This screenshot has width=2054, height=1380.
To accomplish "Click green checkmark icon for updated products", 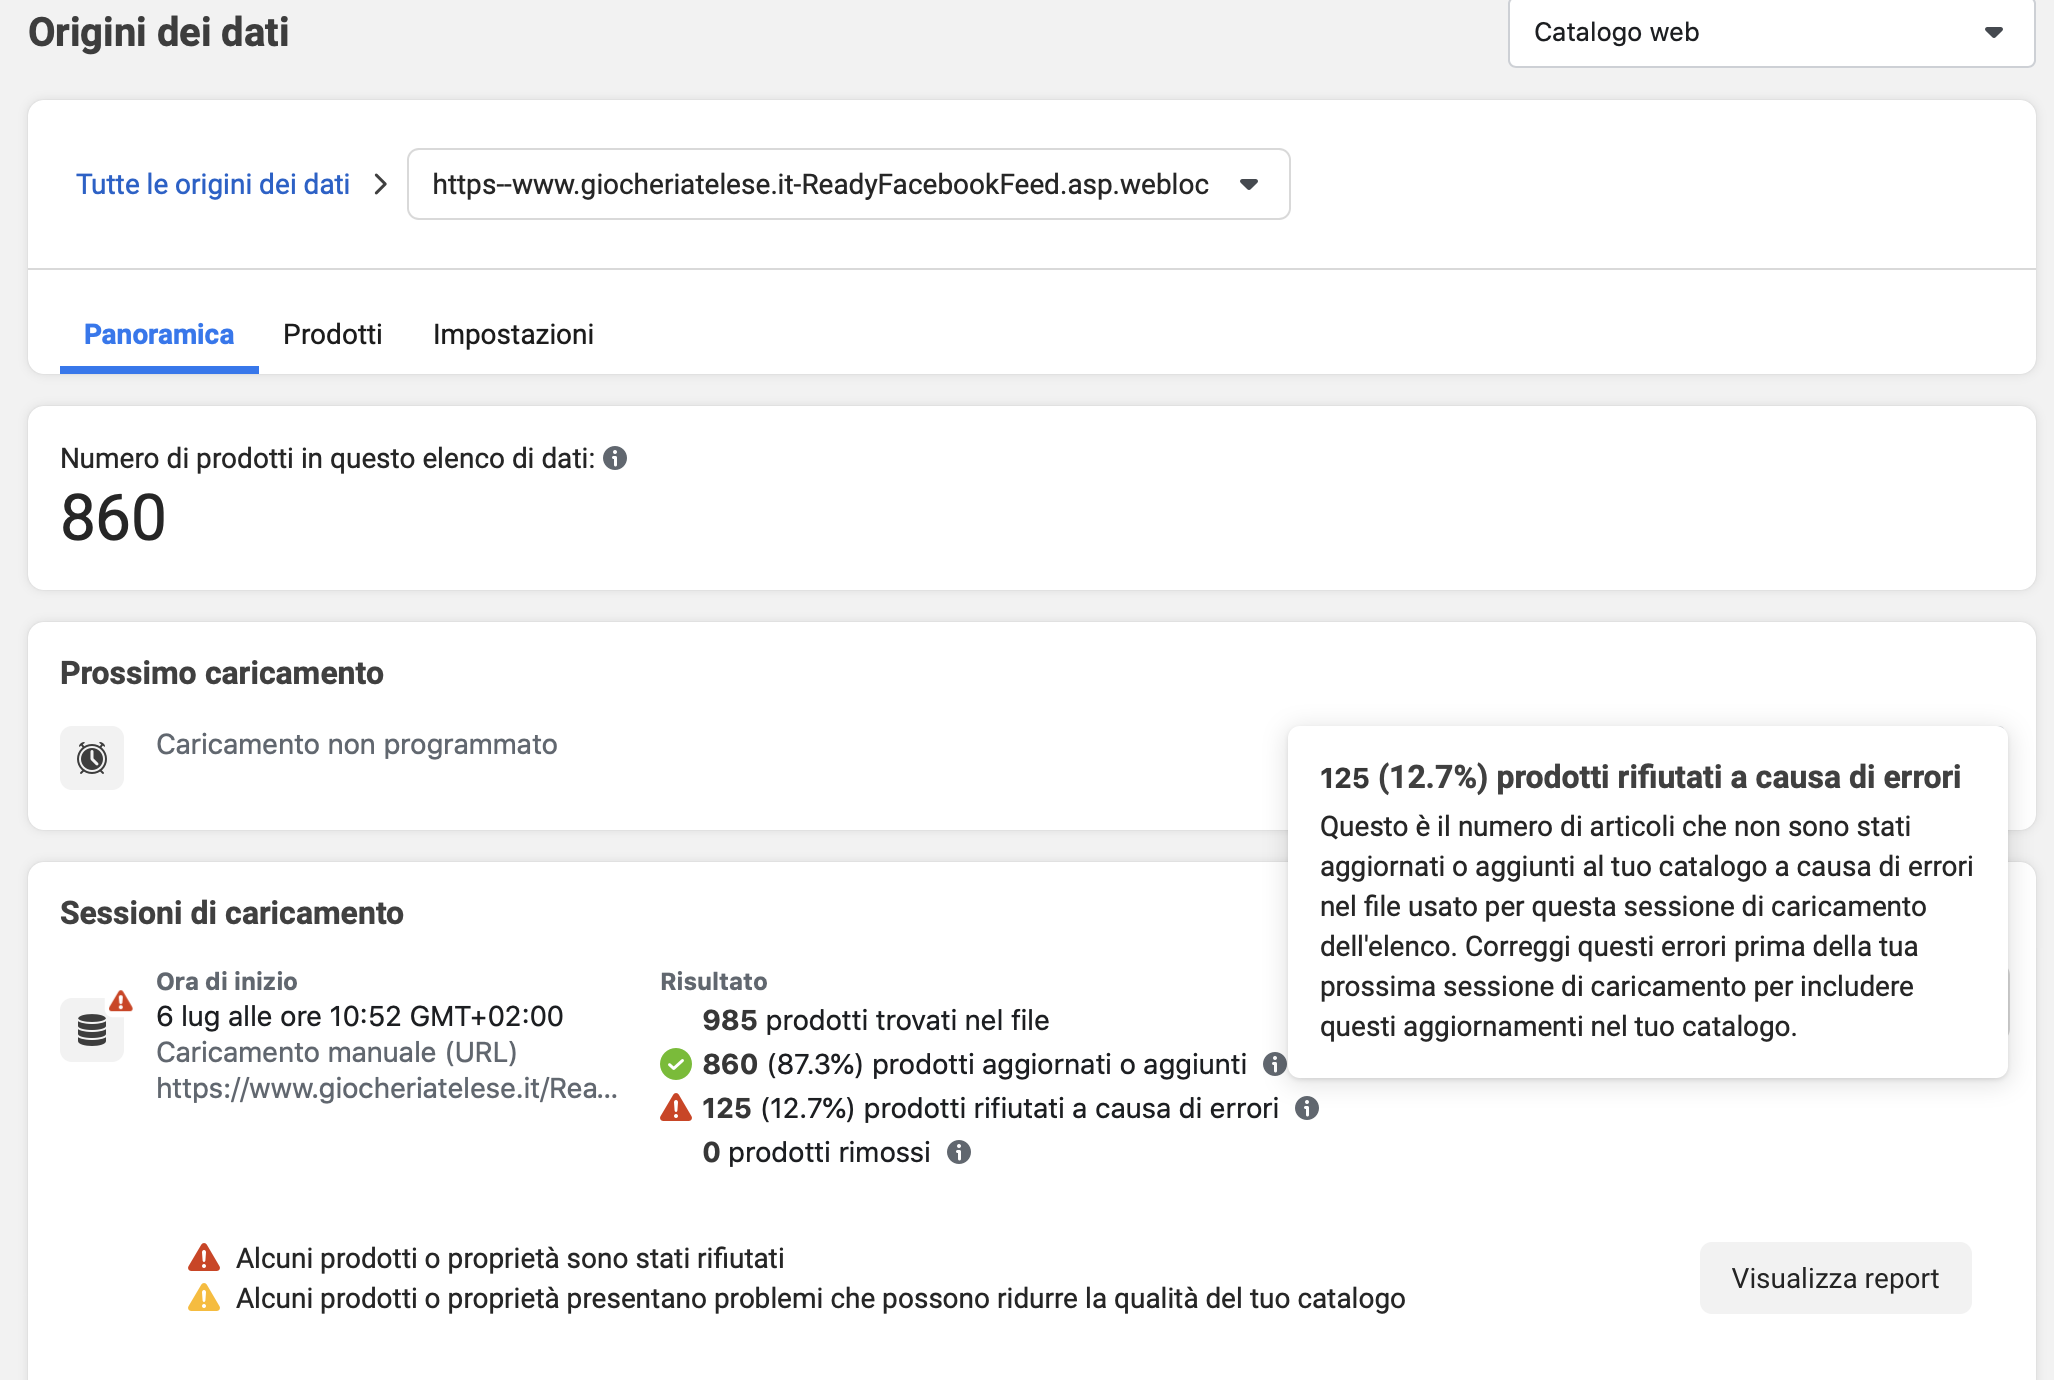I will (x=676, y=1064).
